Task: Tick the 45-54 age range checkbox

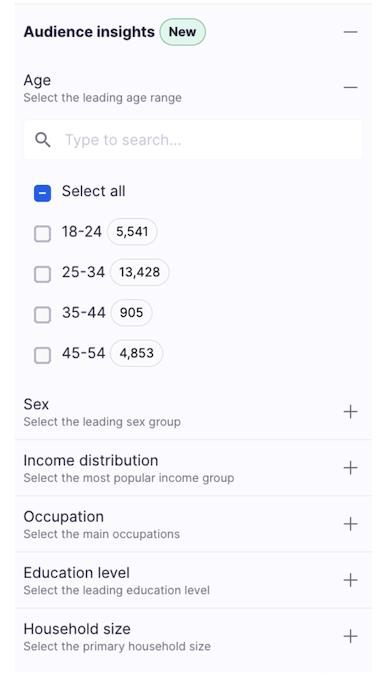Action: pos(42,355)
